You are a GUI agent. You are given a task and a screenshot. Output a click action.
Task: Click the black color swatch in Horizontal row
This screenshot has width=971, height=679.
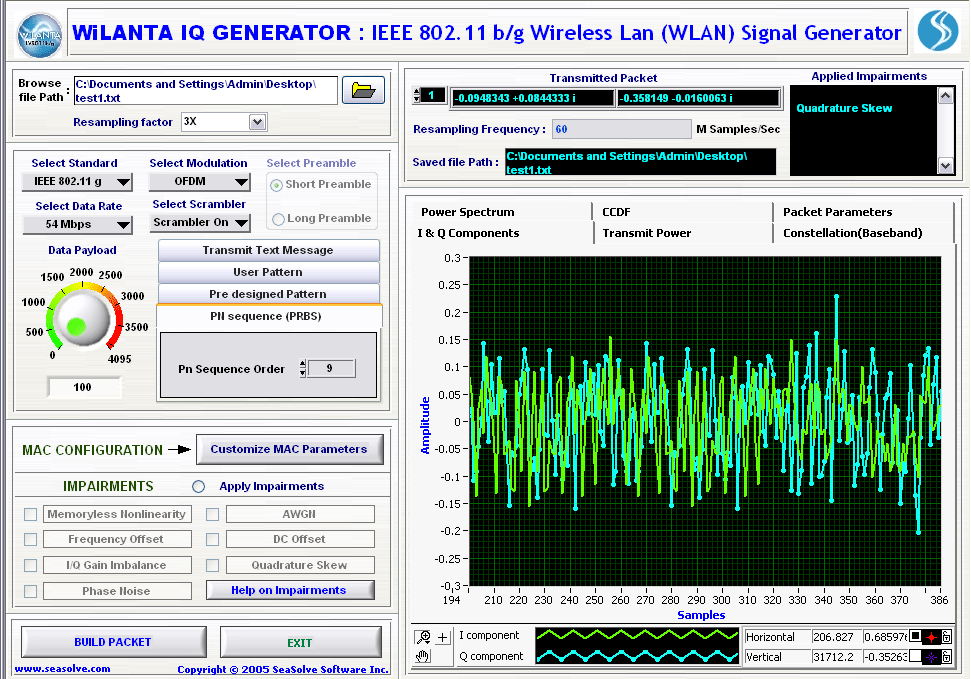tap(915, 636)
